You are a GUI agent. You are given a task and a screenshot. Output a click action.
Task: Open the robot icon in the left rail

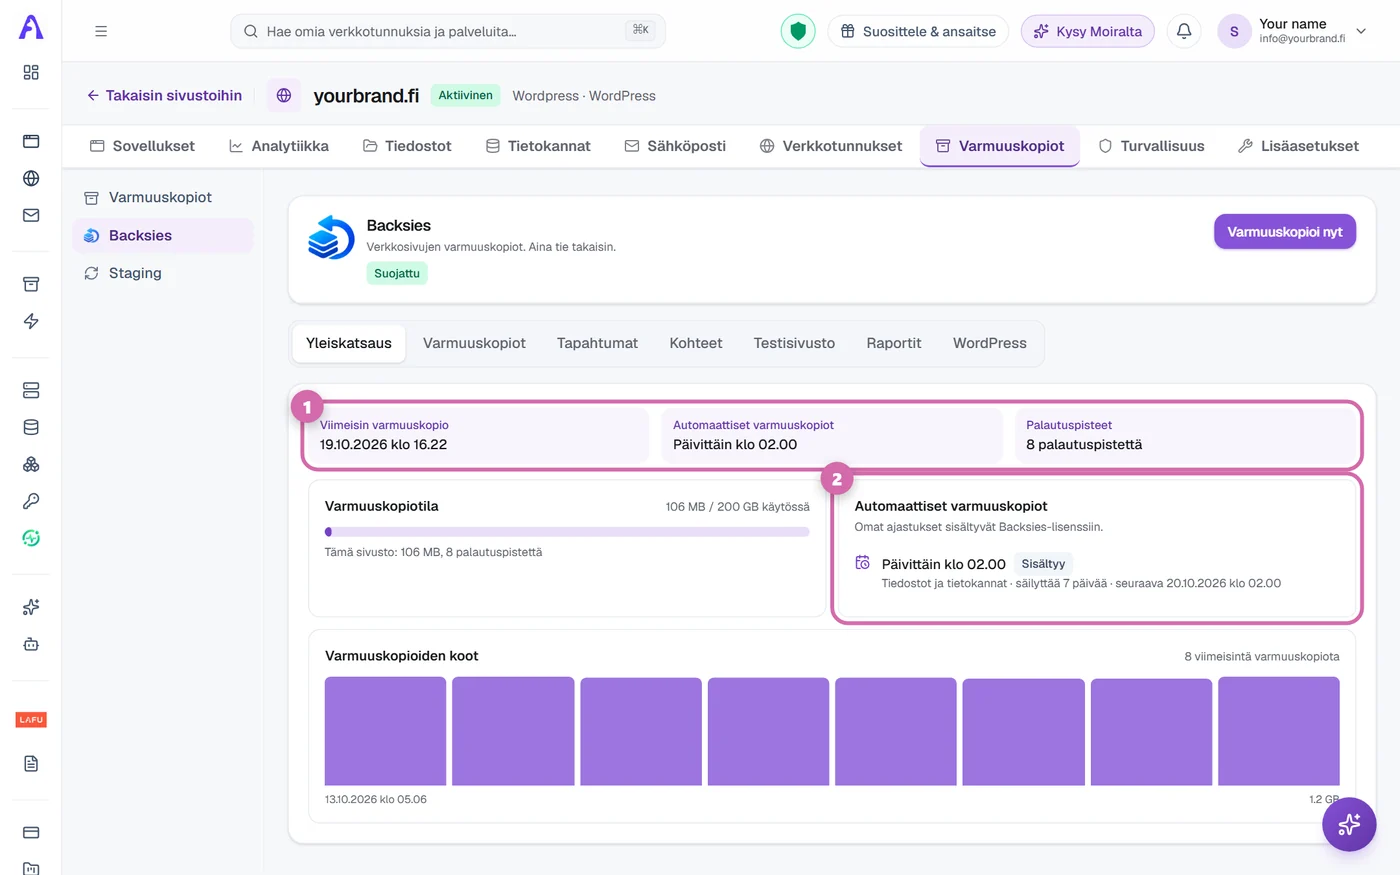(31, 644)
